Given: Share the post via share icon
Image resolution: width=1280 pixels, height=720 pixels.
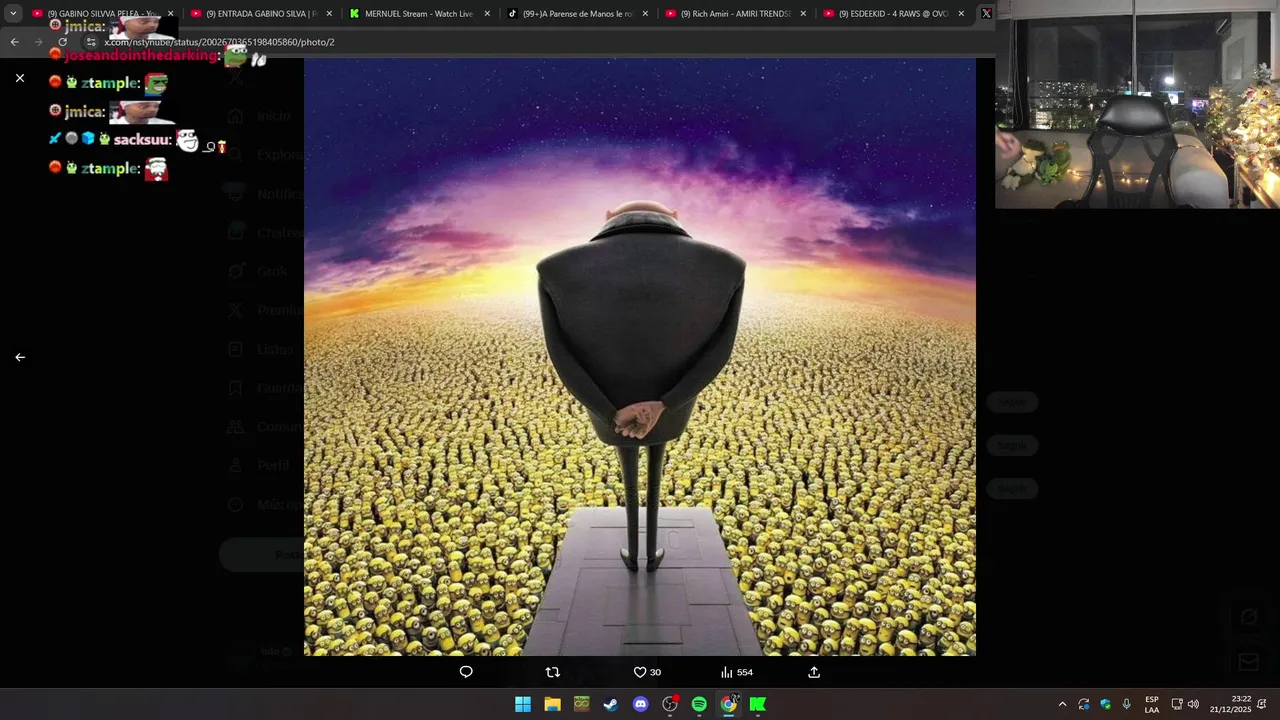Looking at the screenshot, I should [814, 672].
